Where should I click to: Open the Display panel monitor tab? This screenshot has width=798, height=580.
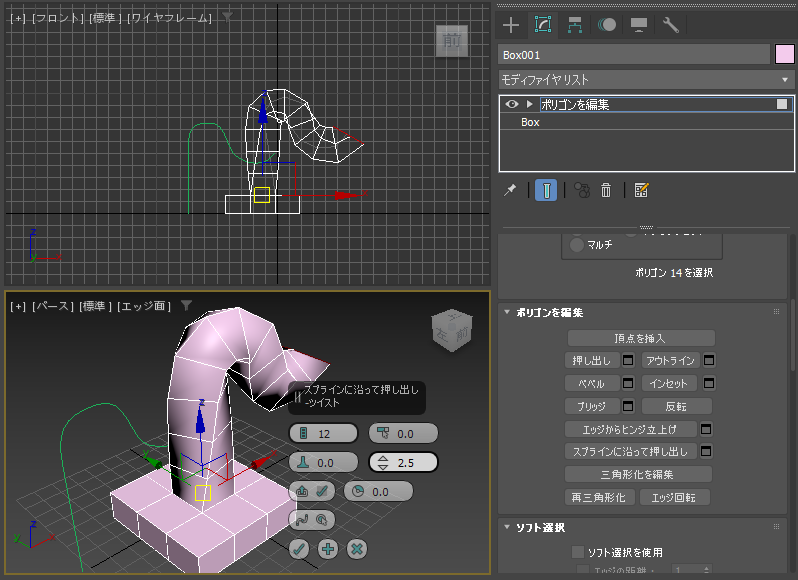tap(639, 25)
